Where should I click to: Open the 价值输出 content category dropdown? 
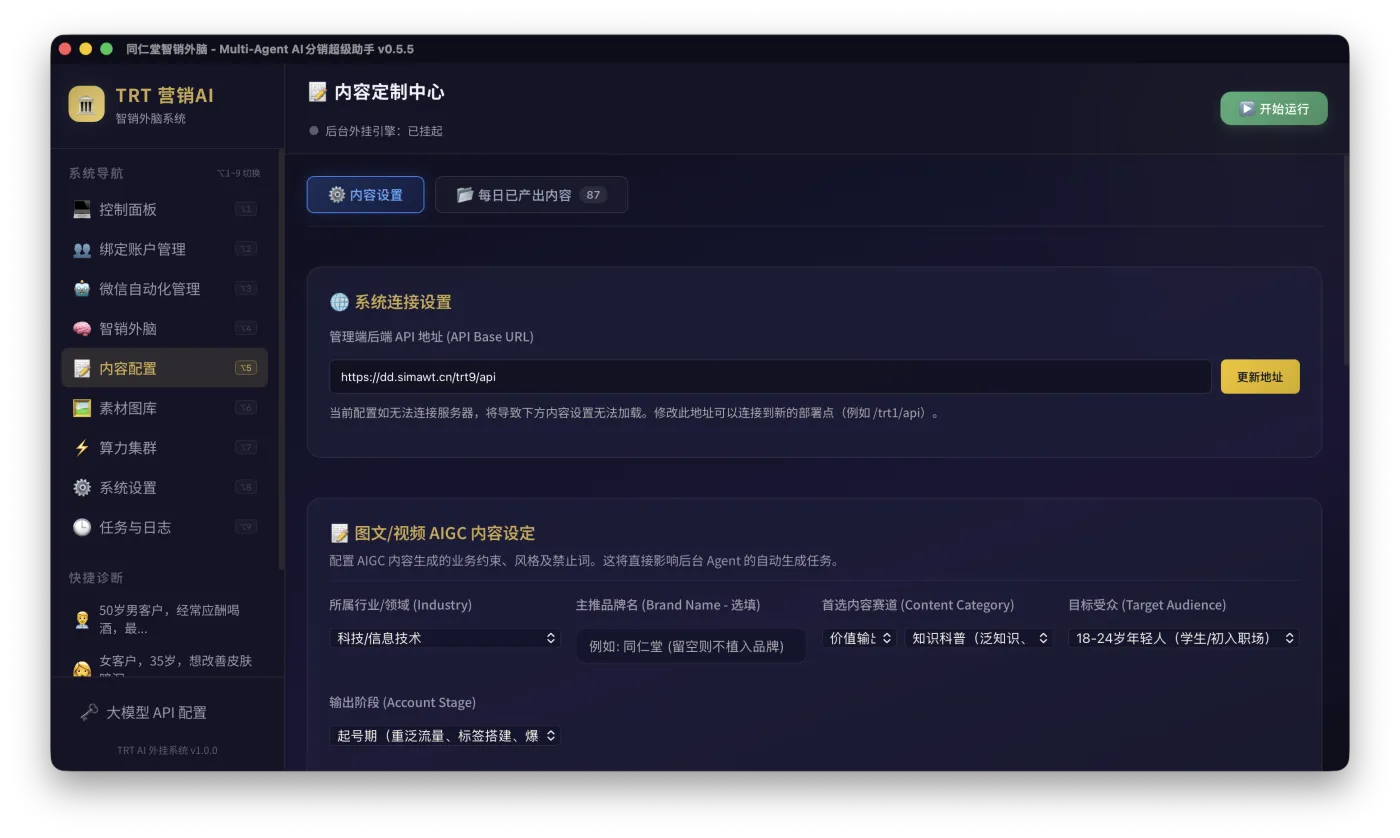click(860, 638)
